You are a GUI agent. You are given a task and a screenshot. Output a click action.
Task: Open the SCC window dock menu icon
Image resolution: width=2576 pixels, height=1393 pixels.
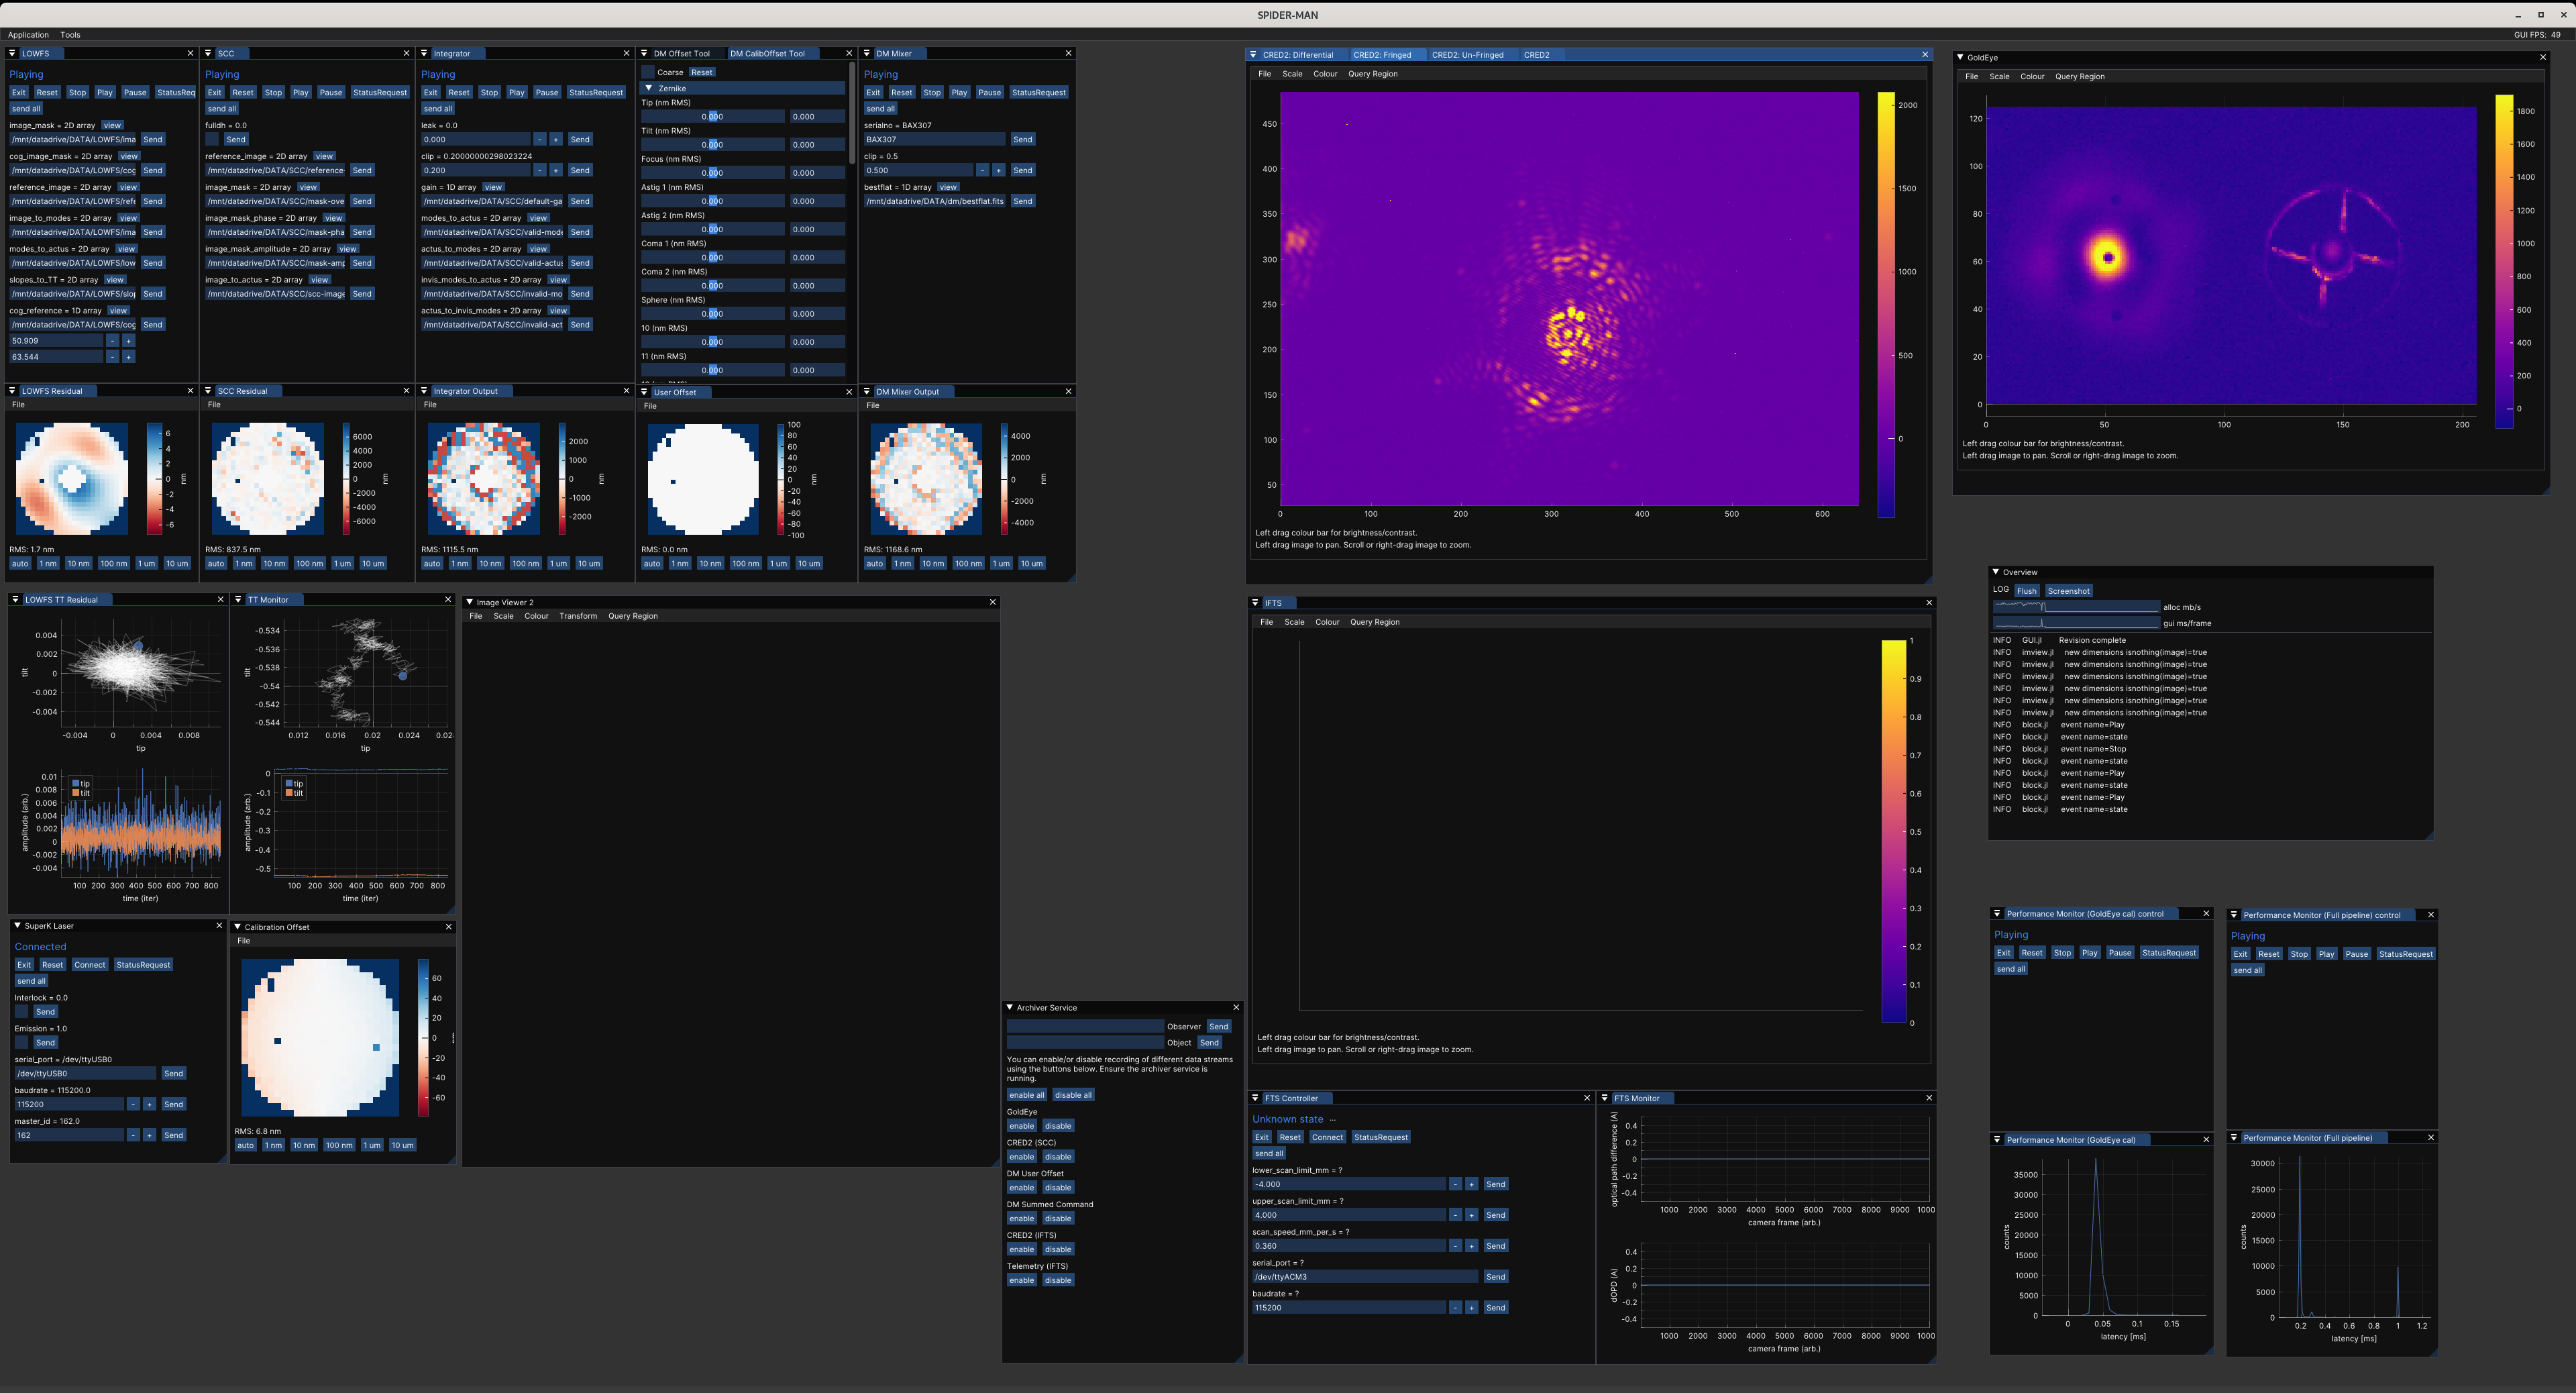coord(209,53)
